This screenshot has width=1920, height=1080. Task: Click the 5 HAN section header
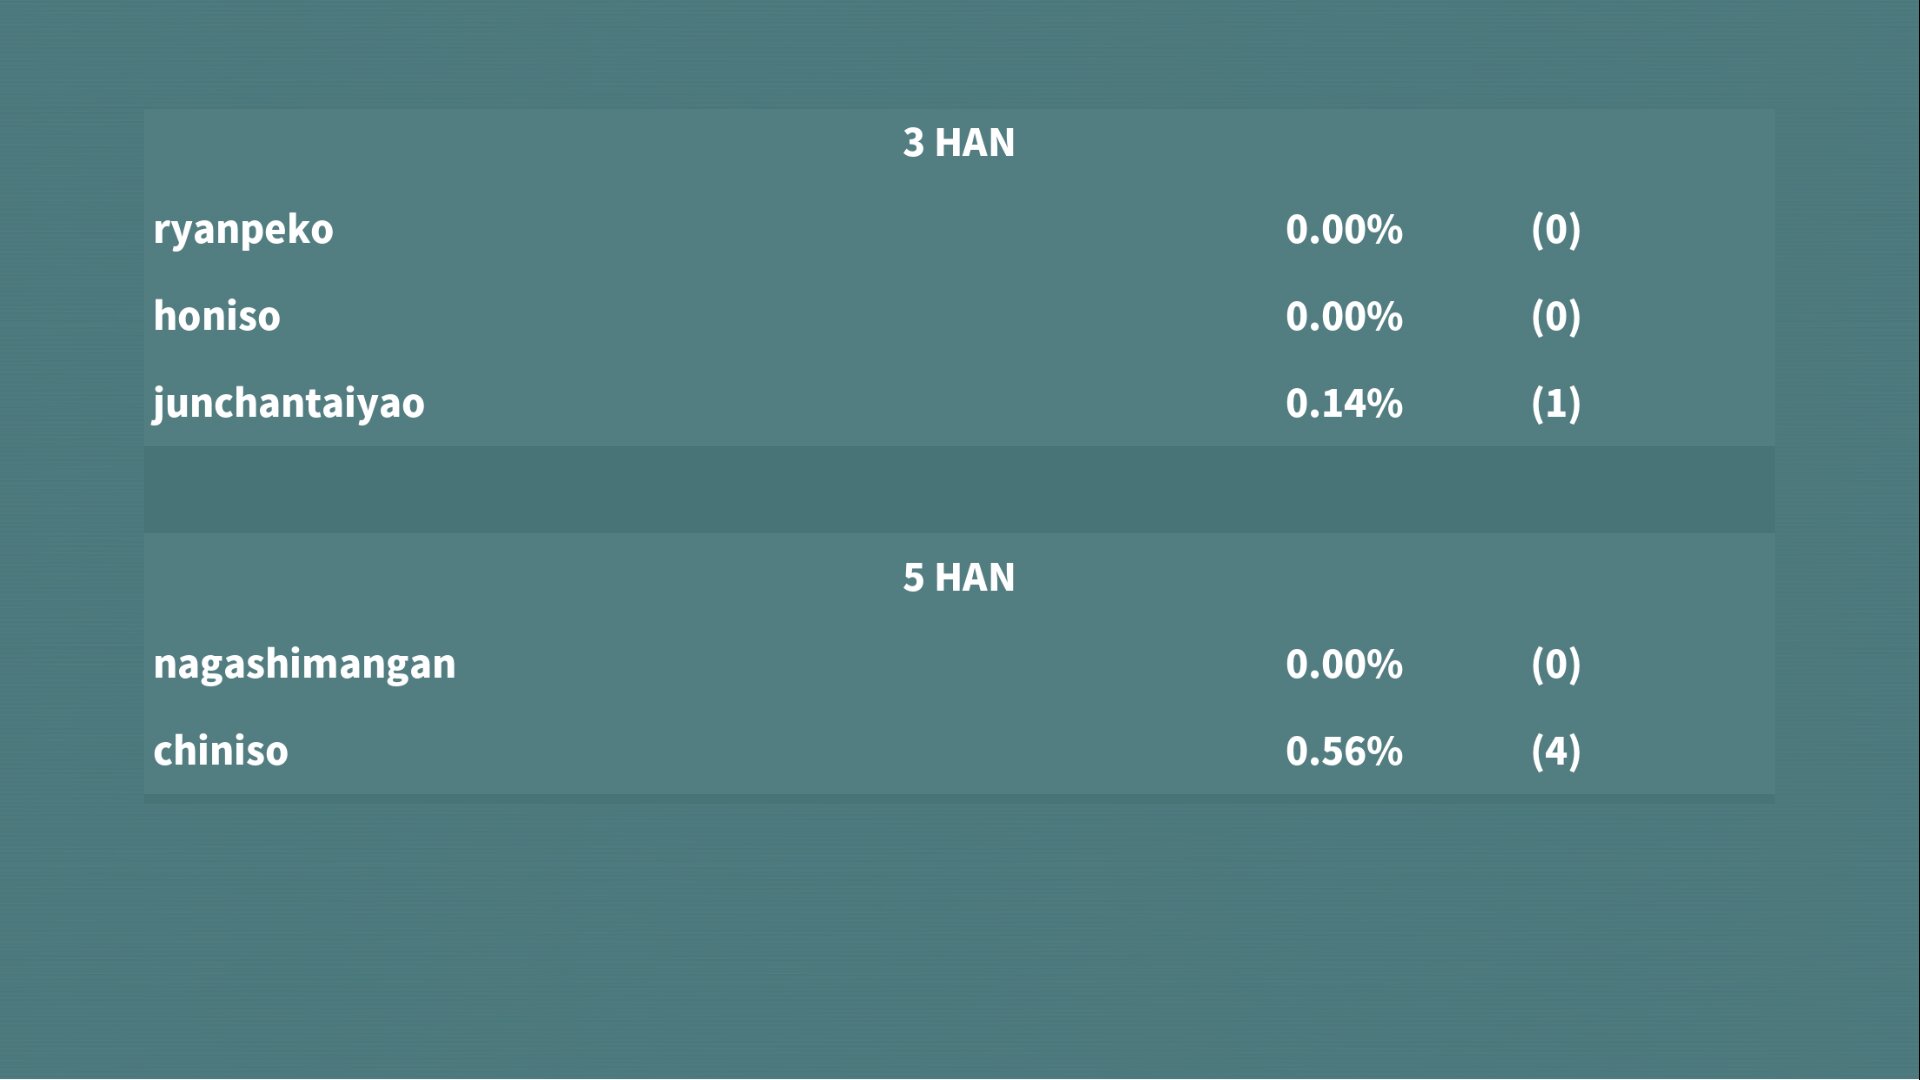click(958, 578)
